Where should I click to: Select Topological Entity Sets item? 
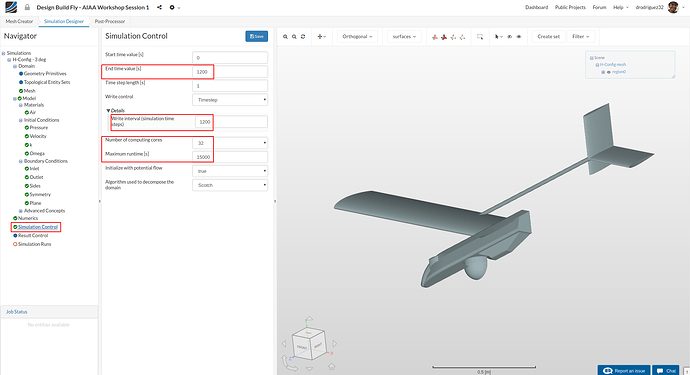point(47,82)
